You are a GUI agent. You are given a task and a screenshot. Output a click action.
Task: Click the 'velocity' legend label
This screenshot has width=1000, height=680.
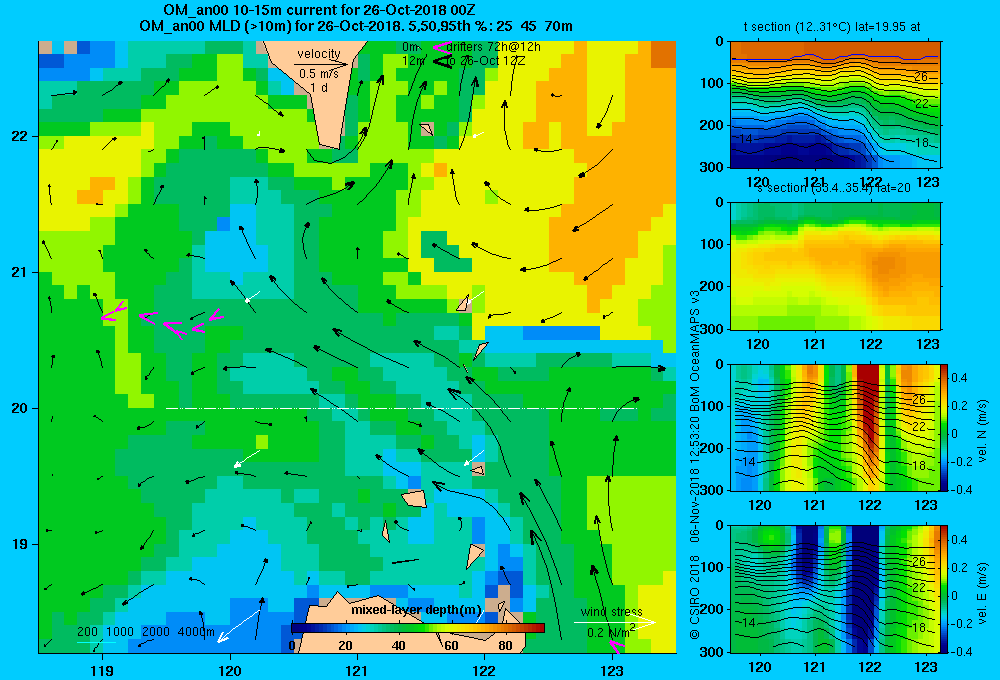[319, 54]
